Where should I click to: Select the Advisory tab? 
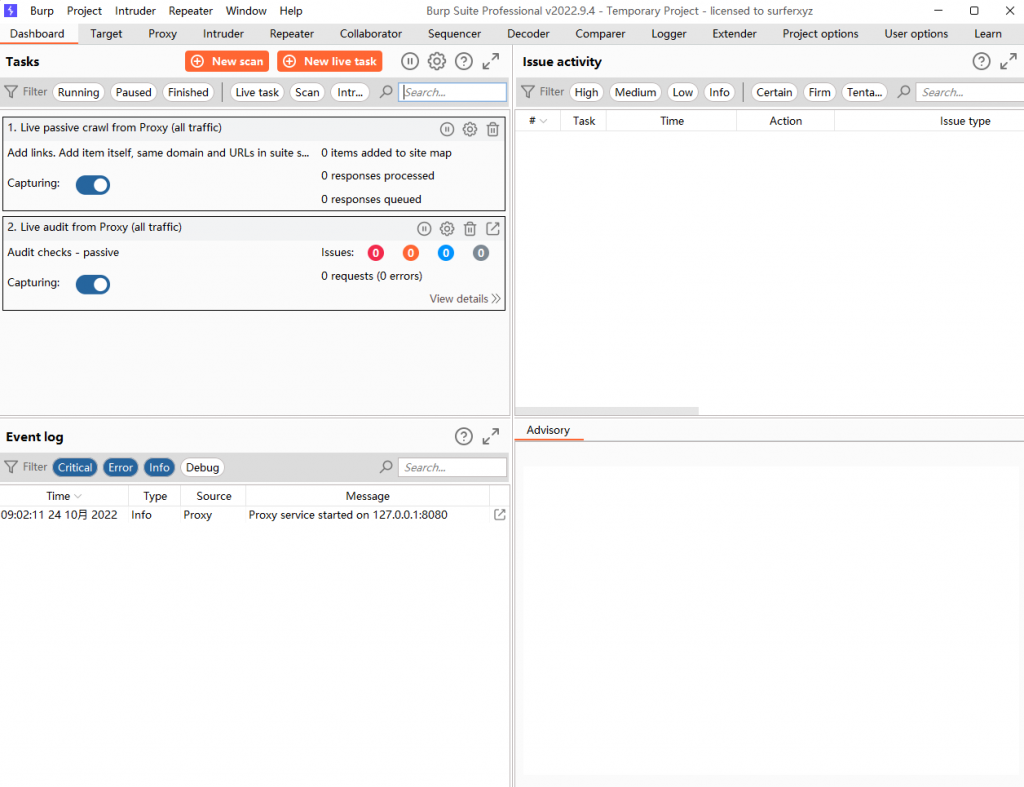tap(548, 430)
